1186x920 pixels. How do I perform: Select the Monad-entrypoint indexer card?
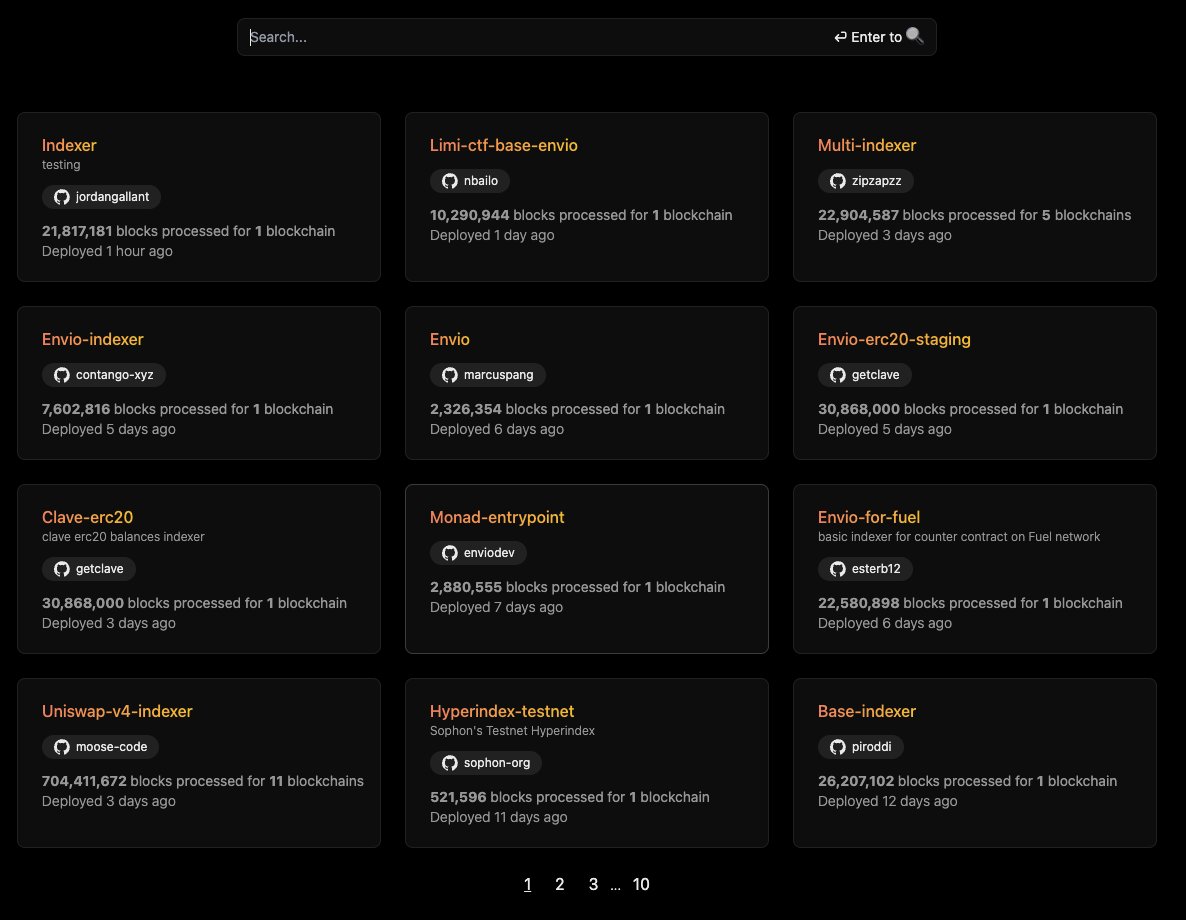pyautogui.click(x=586, y=620)
